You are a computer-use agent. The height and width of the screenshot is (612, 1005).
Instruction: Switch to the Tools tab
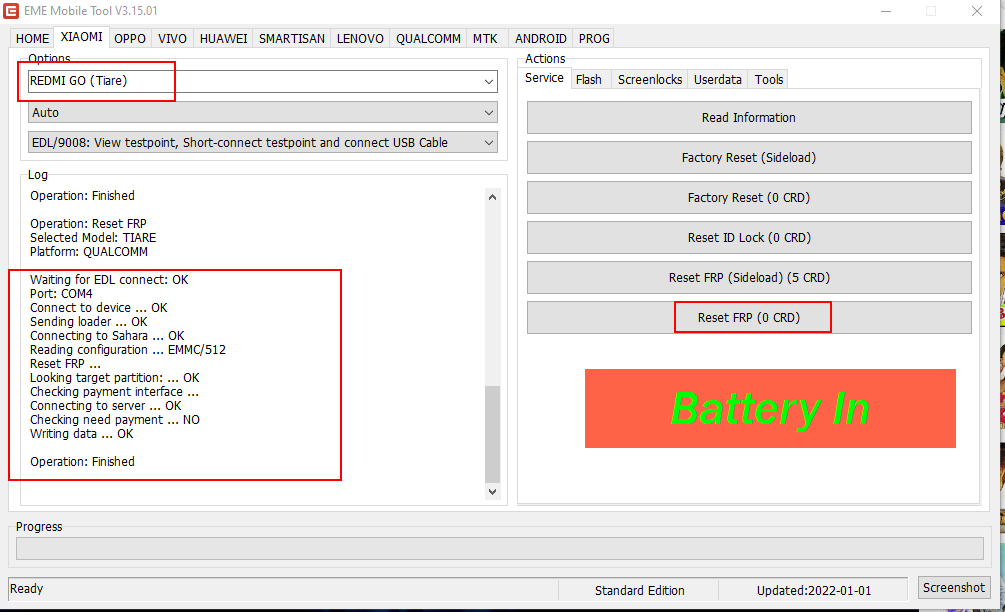(x=768, y=79)
